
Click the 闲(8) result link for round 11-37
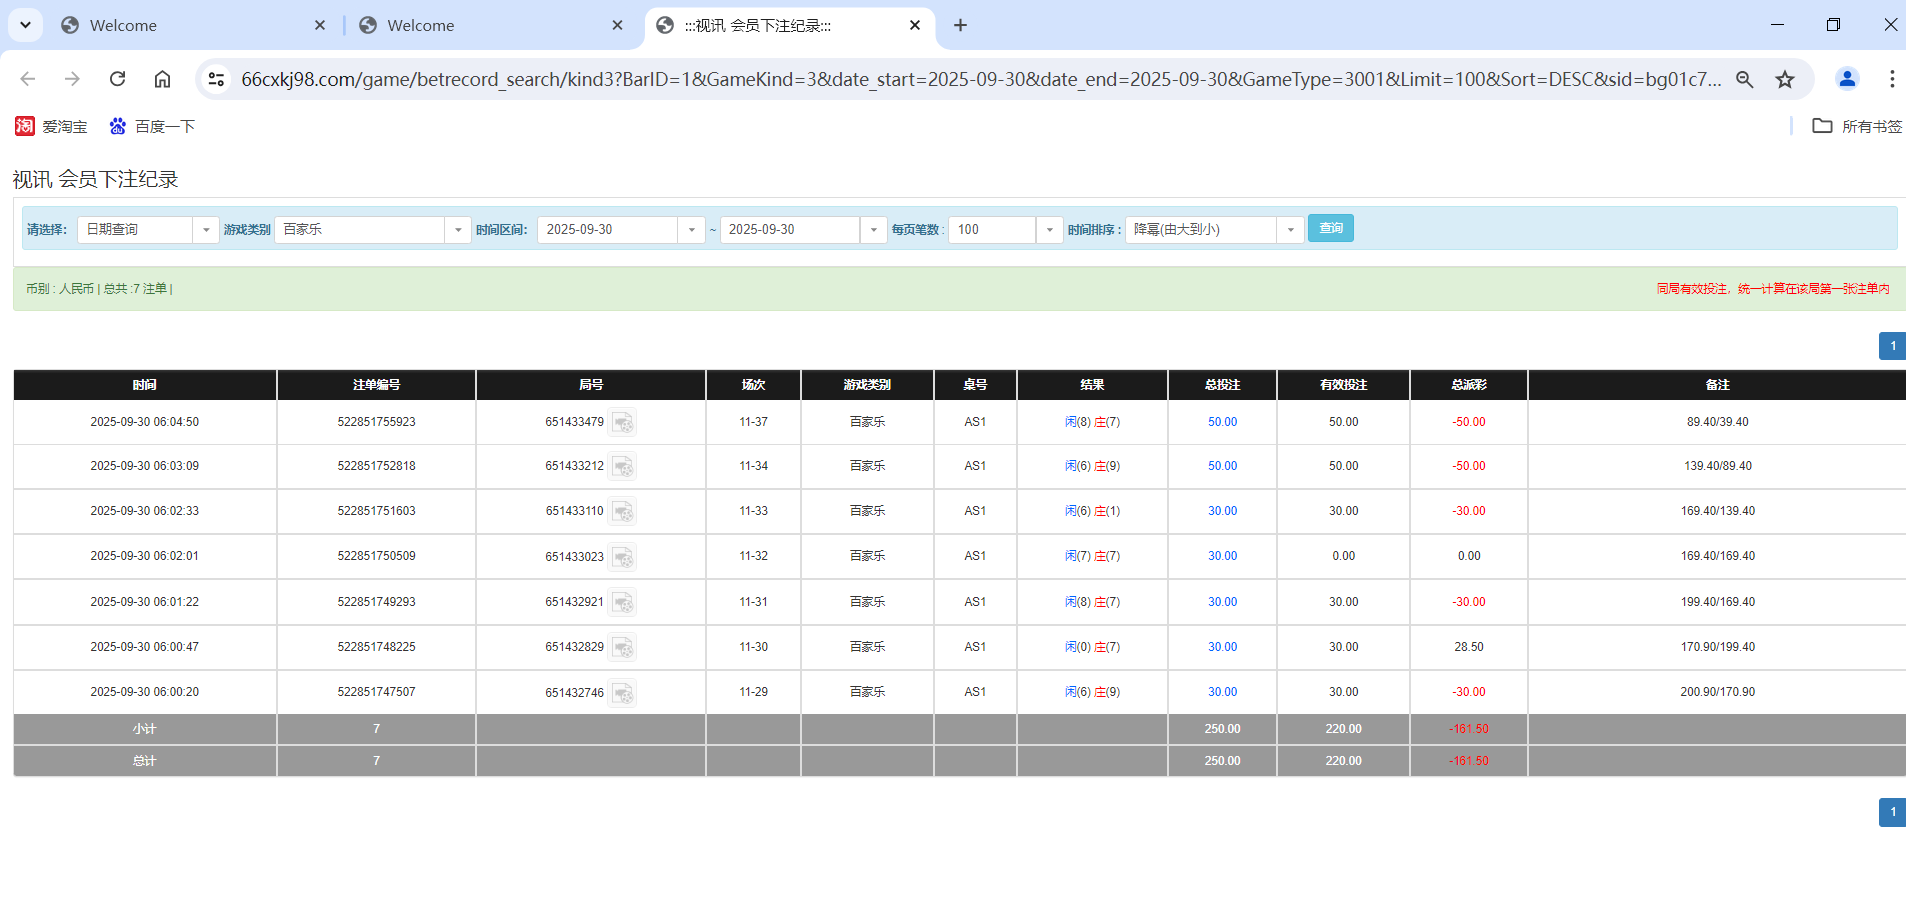[x=1077, y=421]
